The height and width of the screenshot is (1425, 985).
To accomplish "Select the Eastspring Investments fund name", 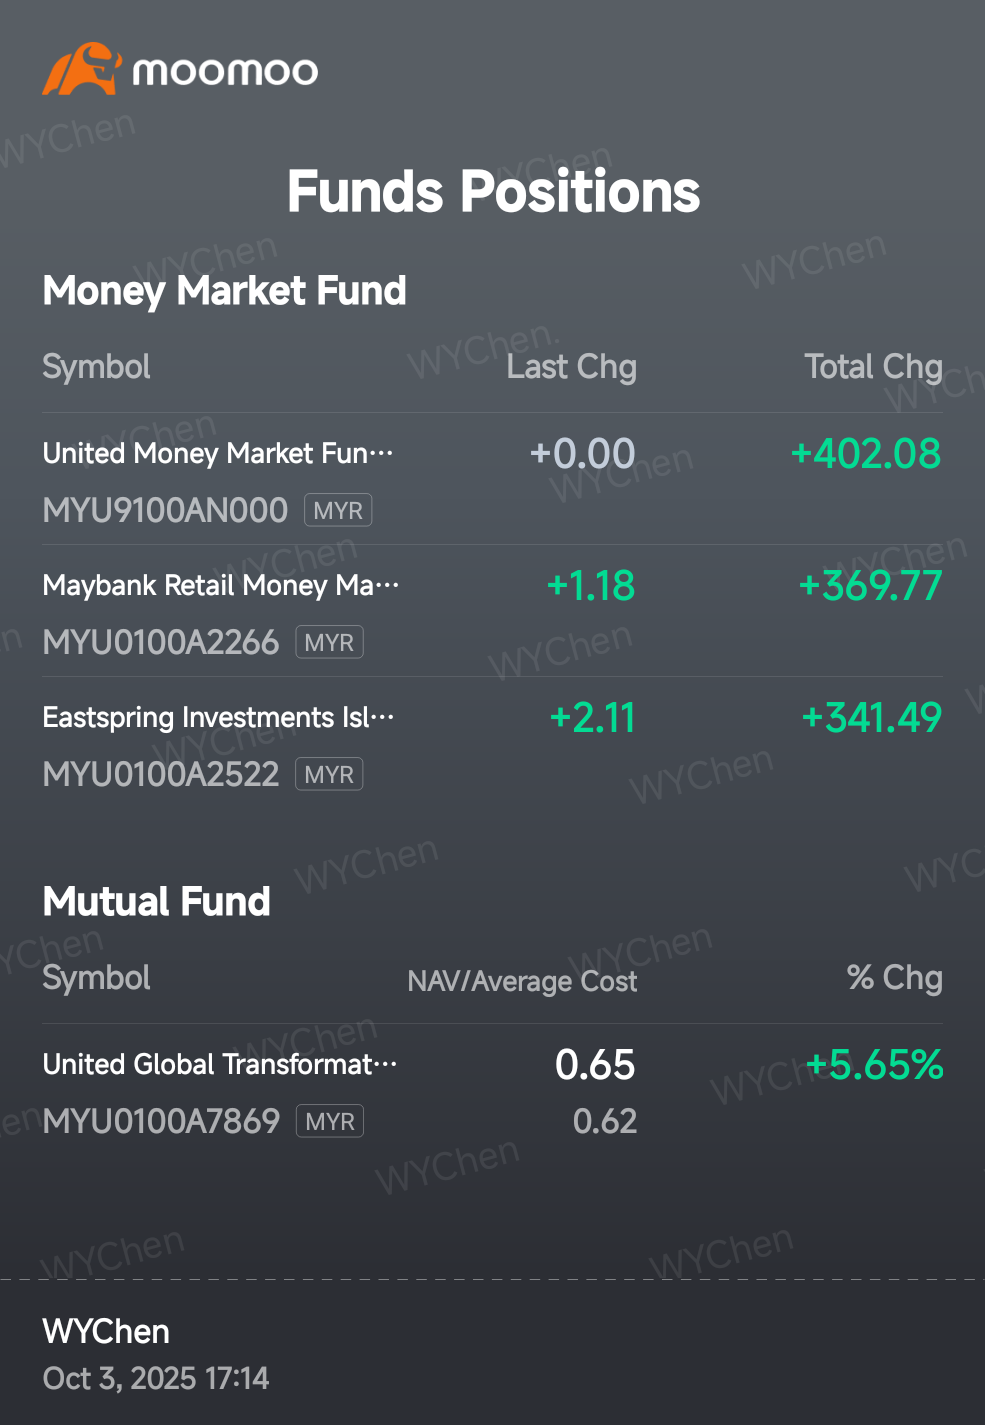I will tap(218, 718).
